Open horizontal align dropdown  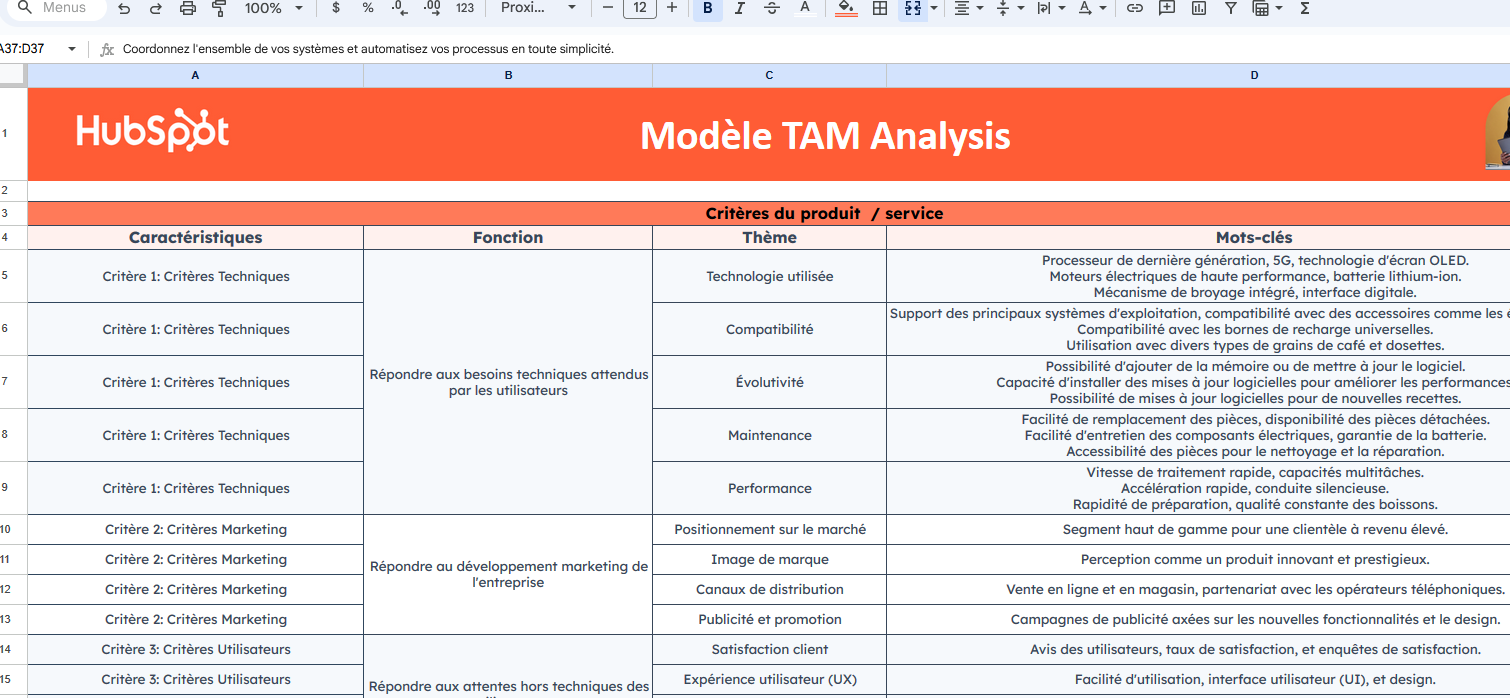968,8
